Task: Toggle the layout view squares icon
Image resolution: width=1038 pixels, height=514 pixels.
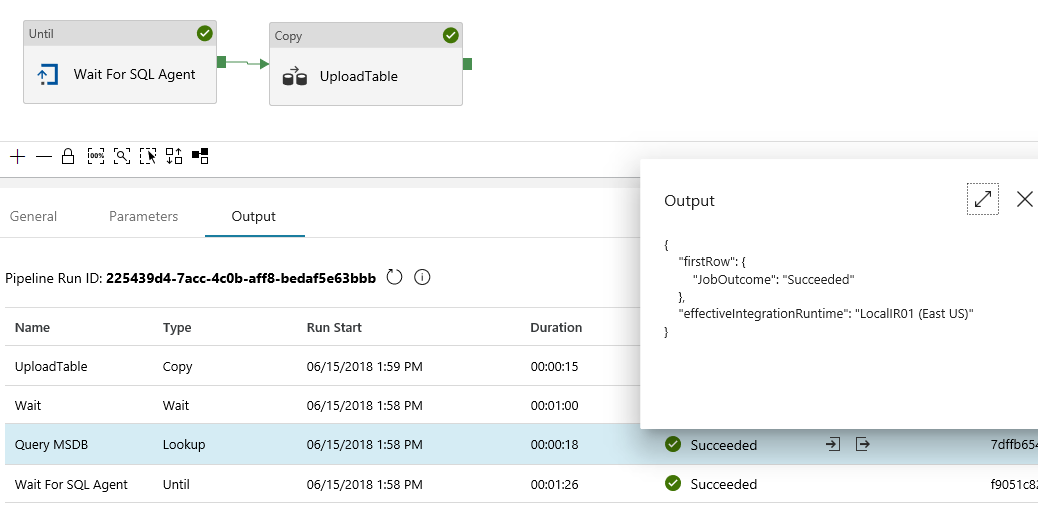Action: click(200, 156)
